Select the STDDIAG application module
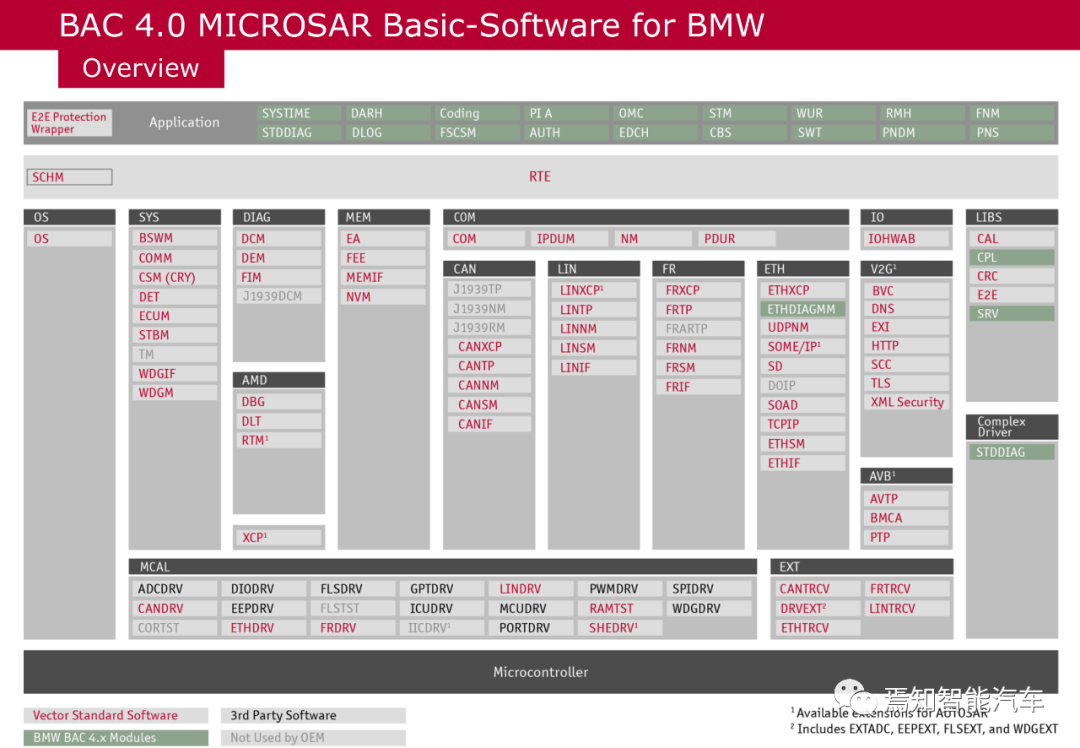The width and height of the screenshot is (1080, 748). tap(299, 132)
